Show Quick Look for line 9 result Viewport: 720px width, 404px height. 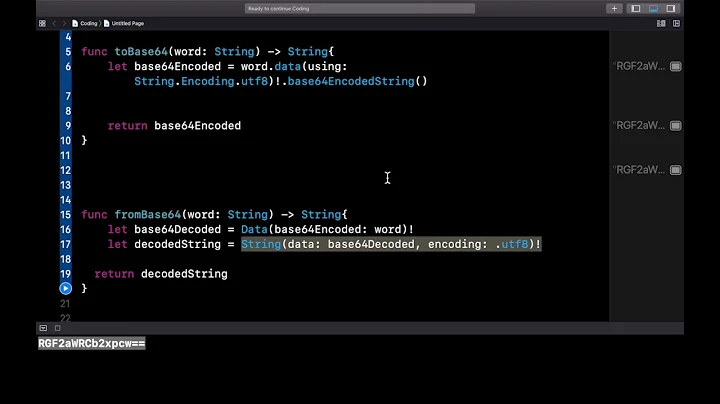(675, 126)
